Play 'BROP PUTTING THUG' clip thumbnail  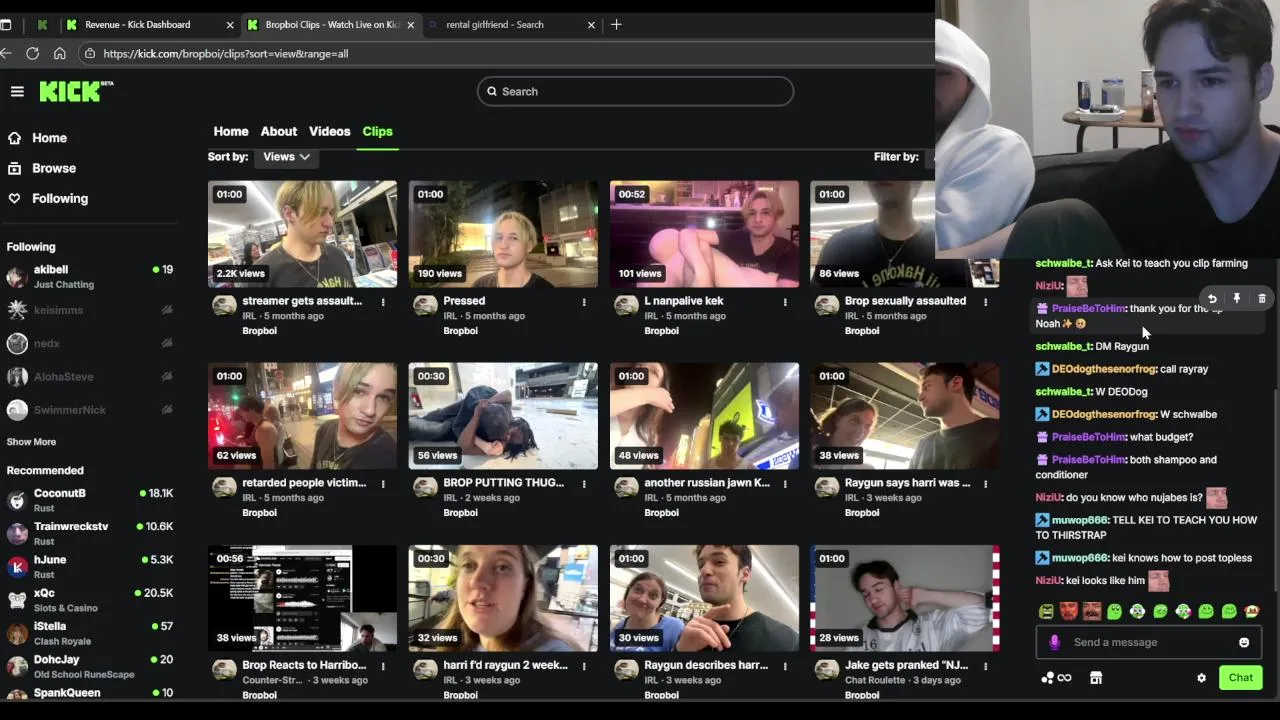(503, 416)
